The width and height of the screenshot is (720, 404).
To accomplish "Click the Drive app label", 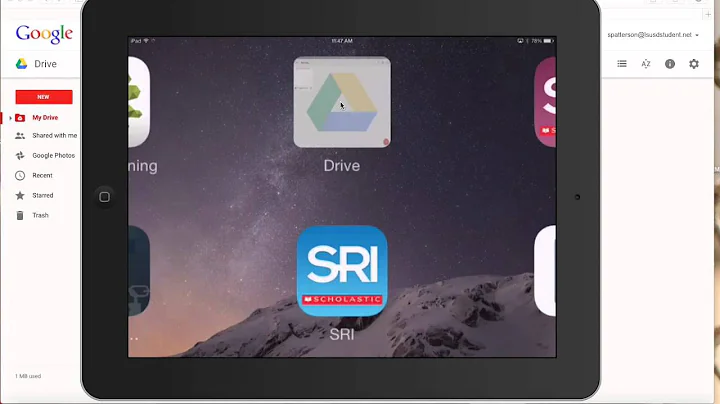I will coord(342,165).
